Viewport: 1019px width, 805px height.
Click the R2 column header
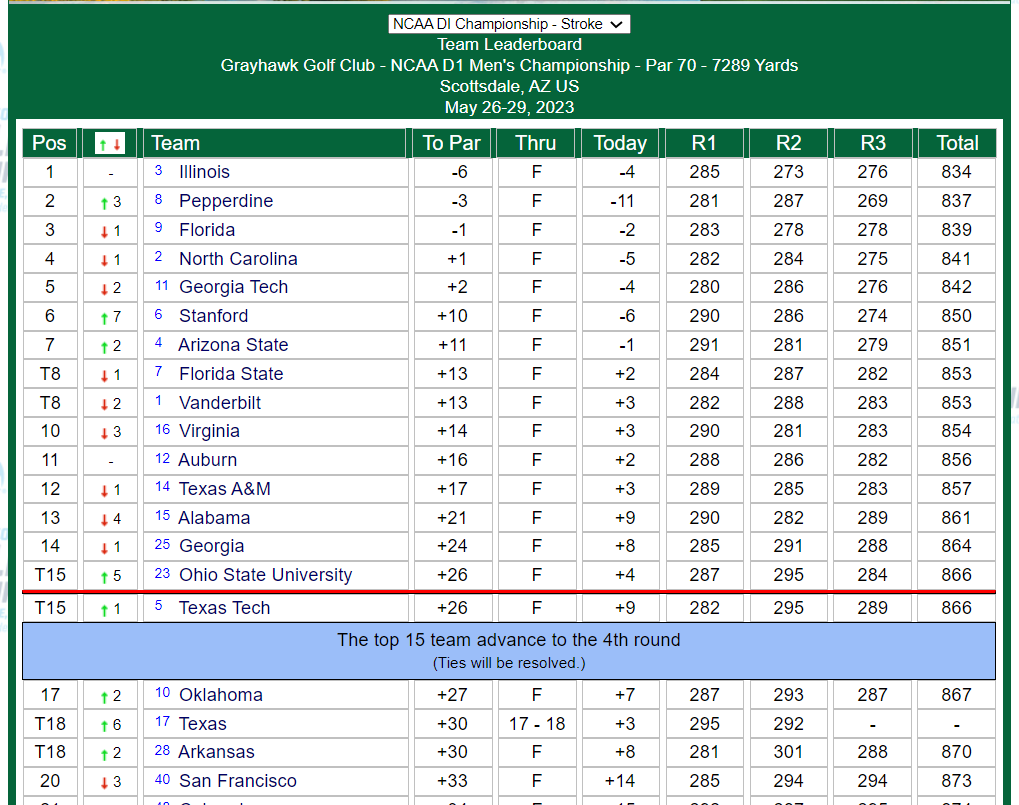788,143
